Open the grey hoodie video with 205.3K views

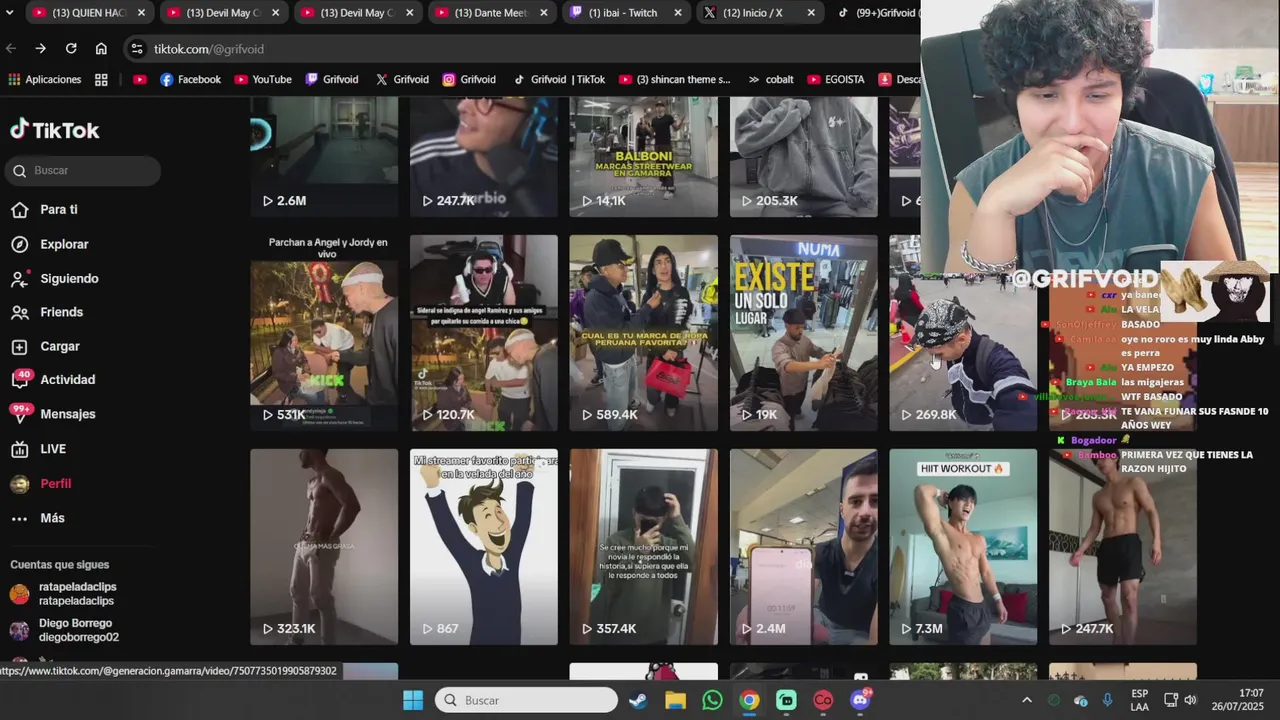(804, 157)
